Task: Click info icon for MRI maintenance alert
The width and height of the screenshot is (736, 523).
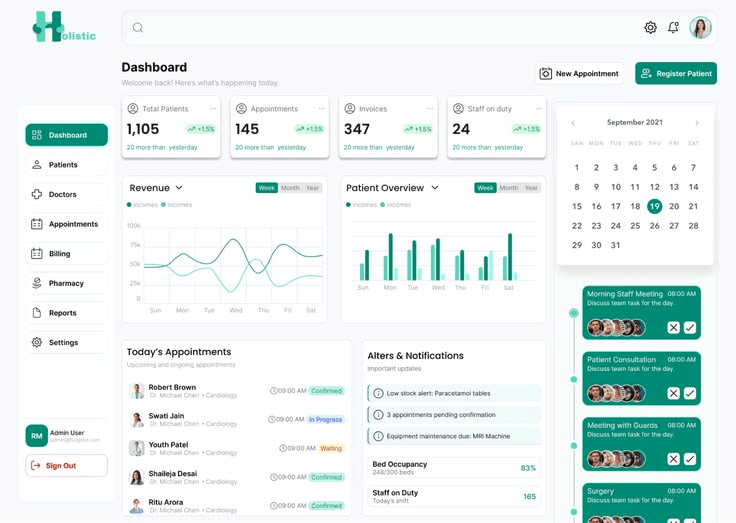Action: 378,436
